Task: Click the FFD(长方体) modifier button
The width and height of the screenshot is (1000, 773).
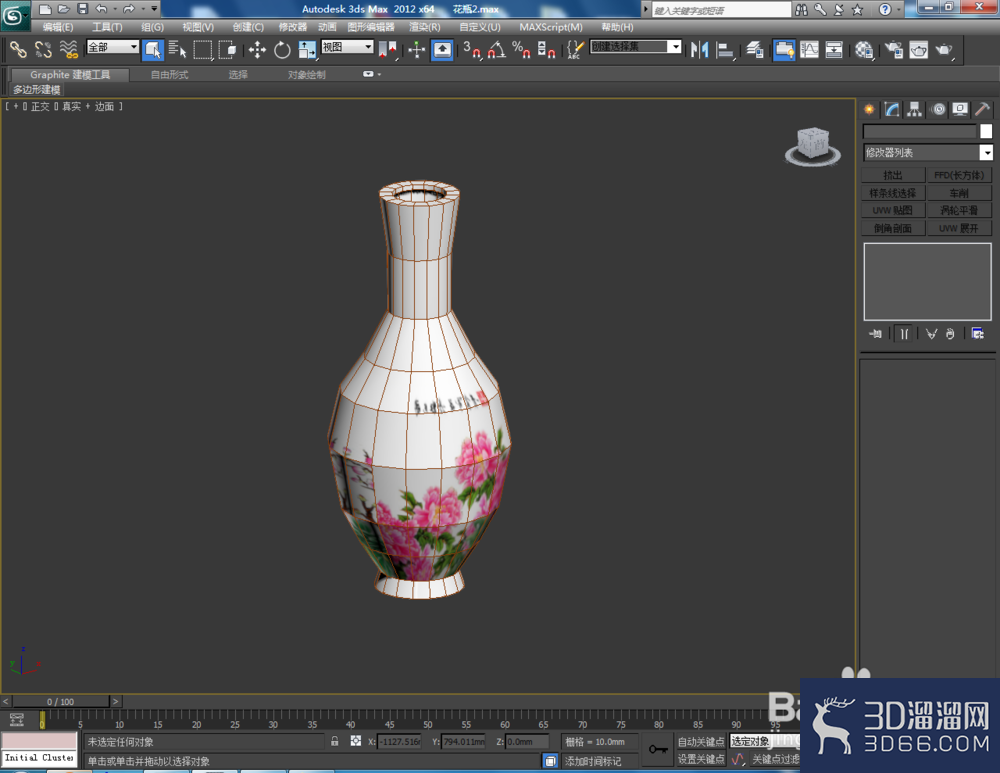Action: [x=959, y=175]
